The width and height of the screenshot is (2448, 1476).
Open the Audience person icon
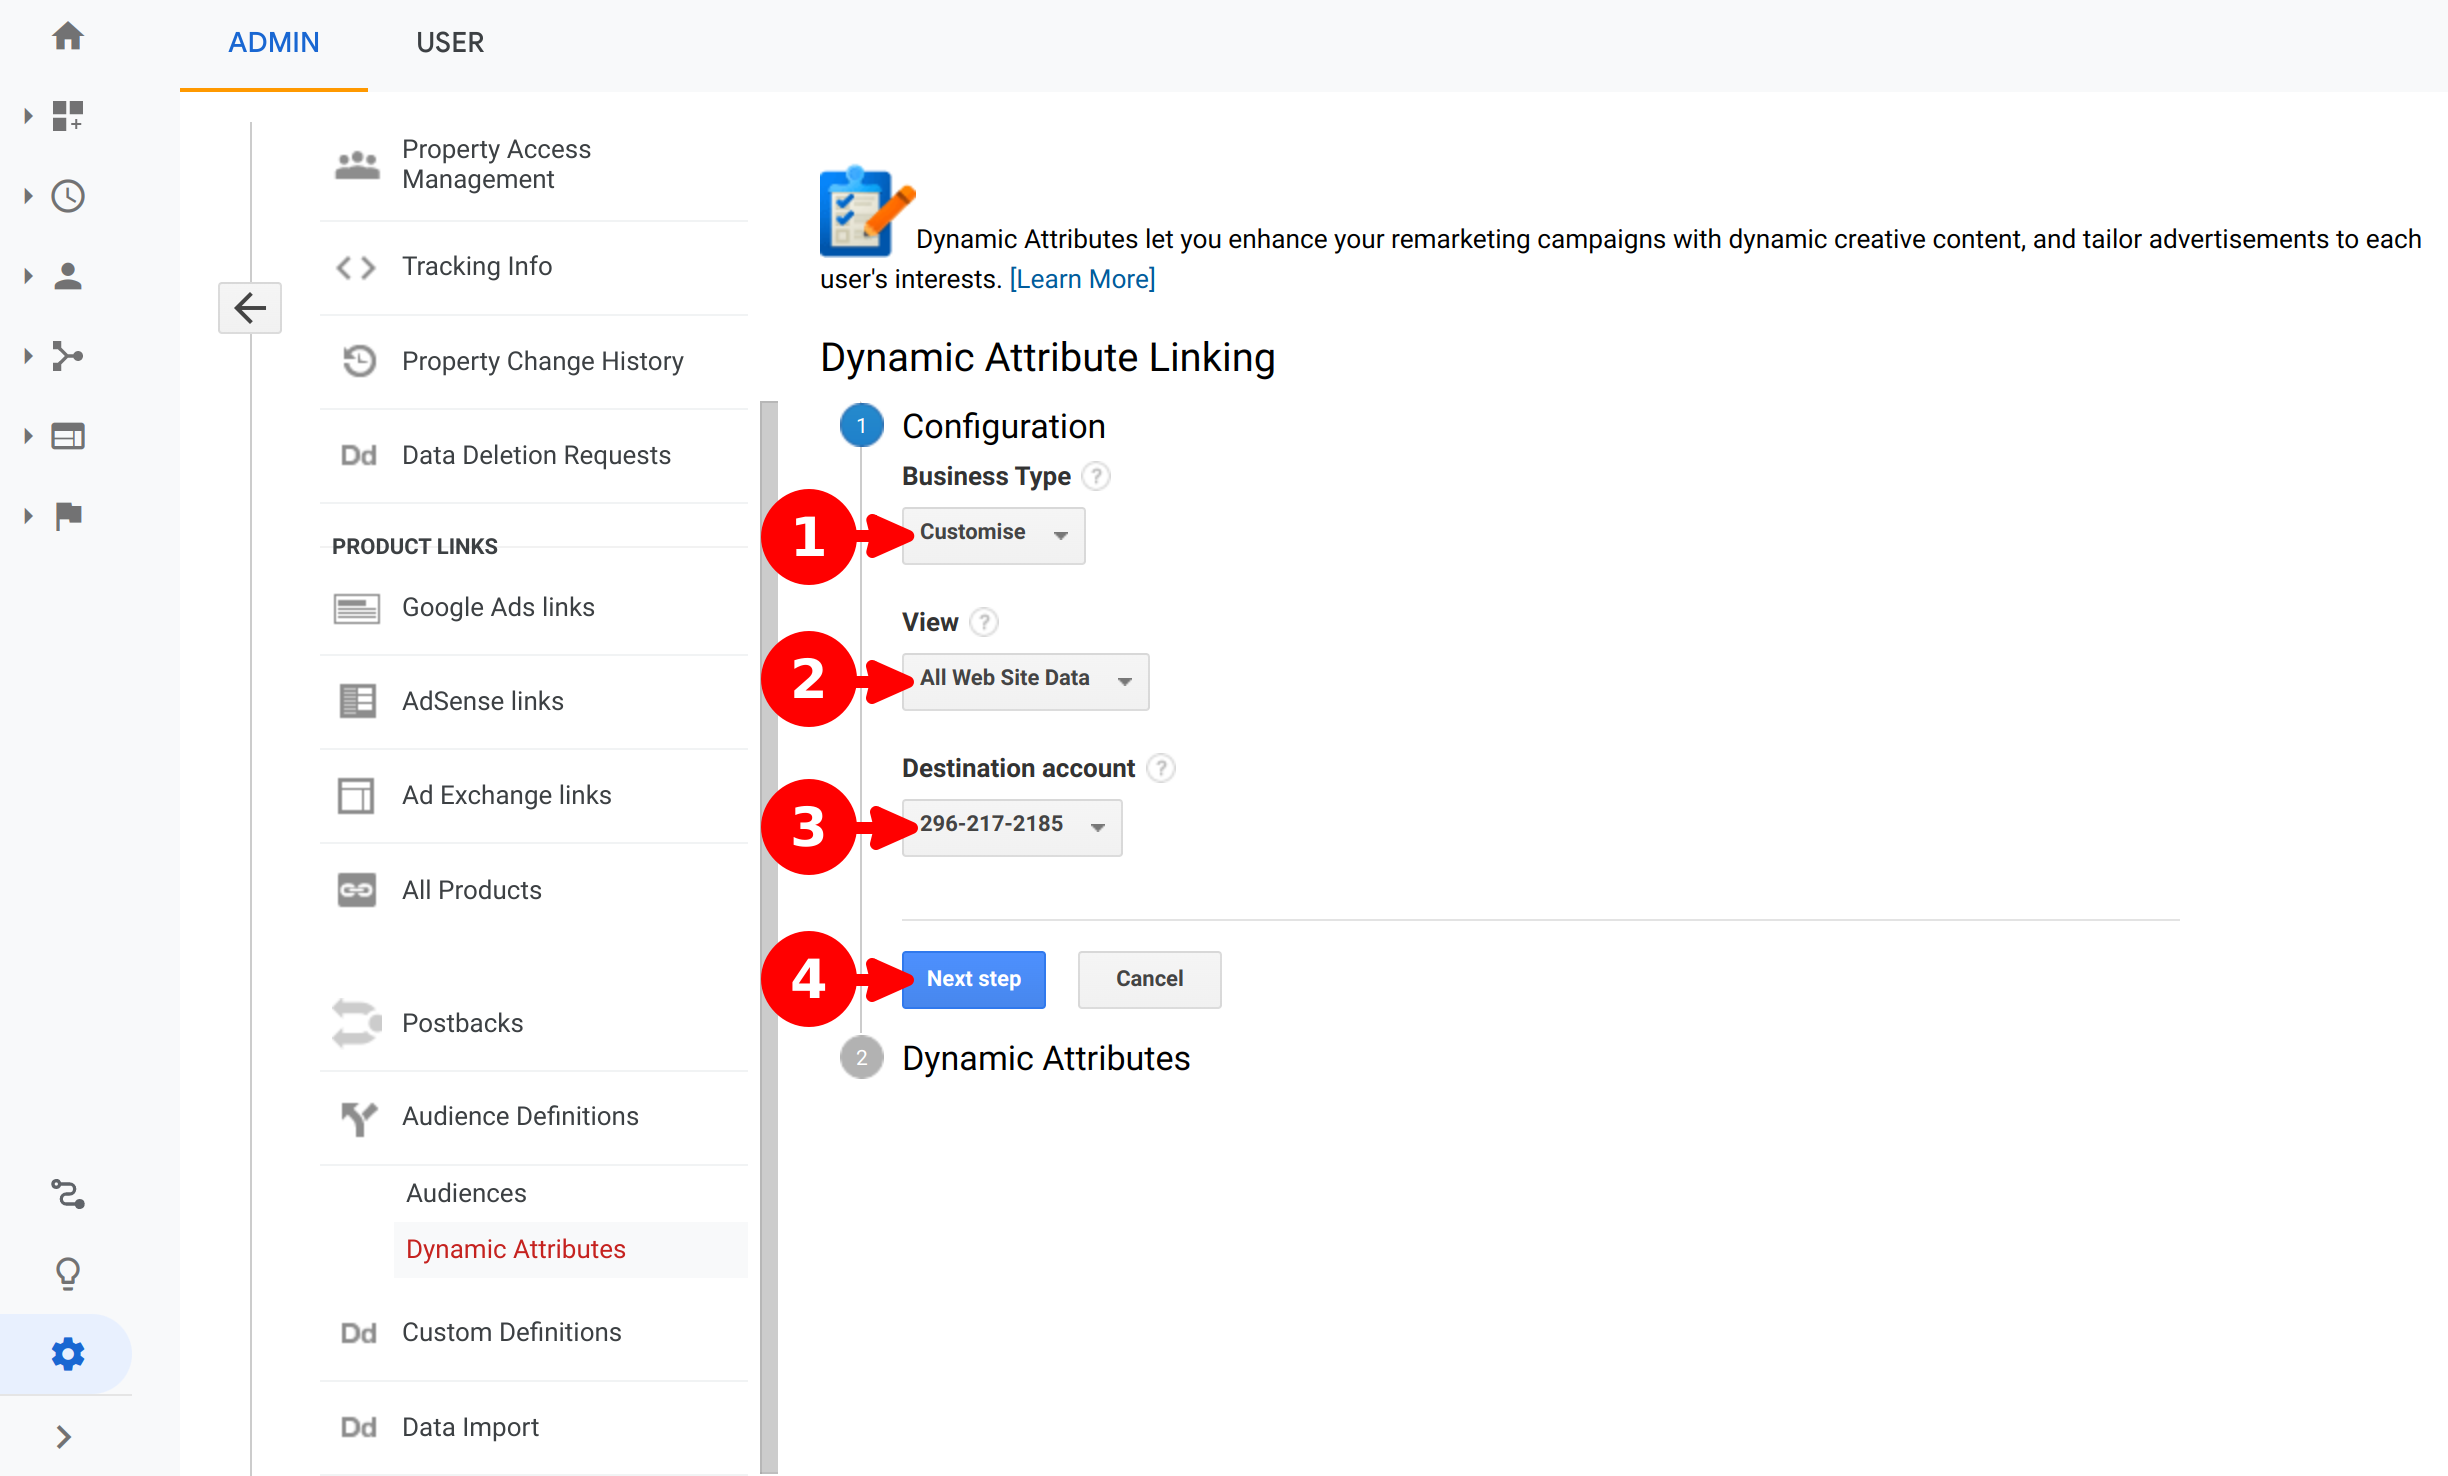(x=67, y=276)
